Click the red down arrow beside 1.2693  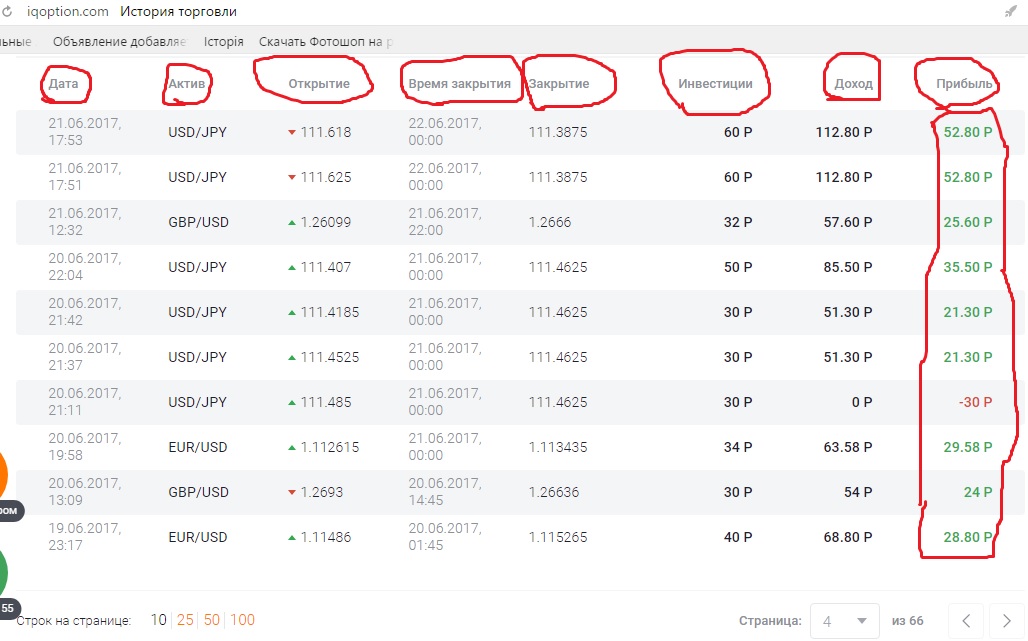click(292, 492)
